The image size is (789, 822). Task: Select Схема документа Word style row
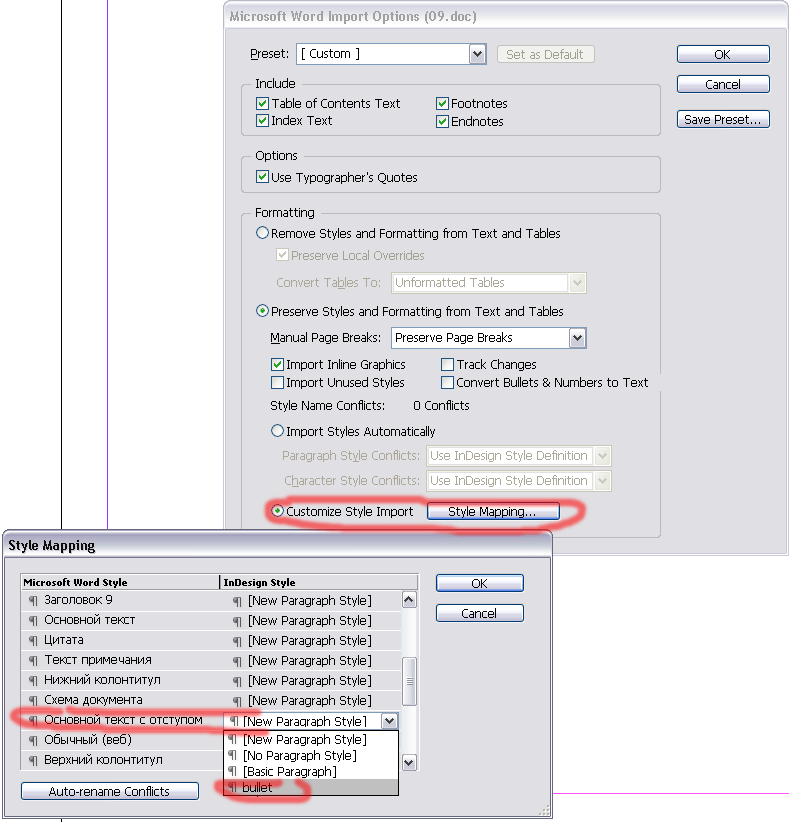[121, 700]
